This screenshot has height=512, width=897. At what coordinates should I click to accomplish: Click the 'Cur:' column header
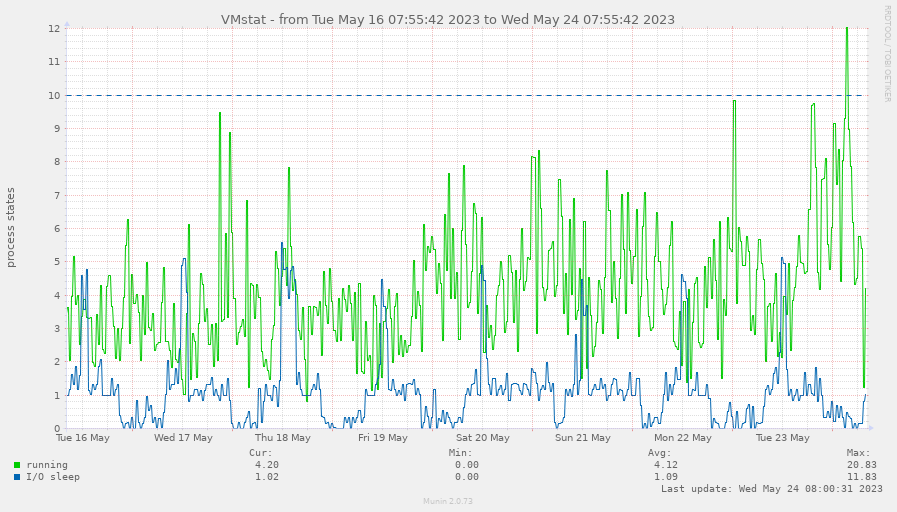point(261,453)
